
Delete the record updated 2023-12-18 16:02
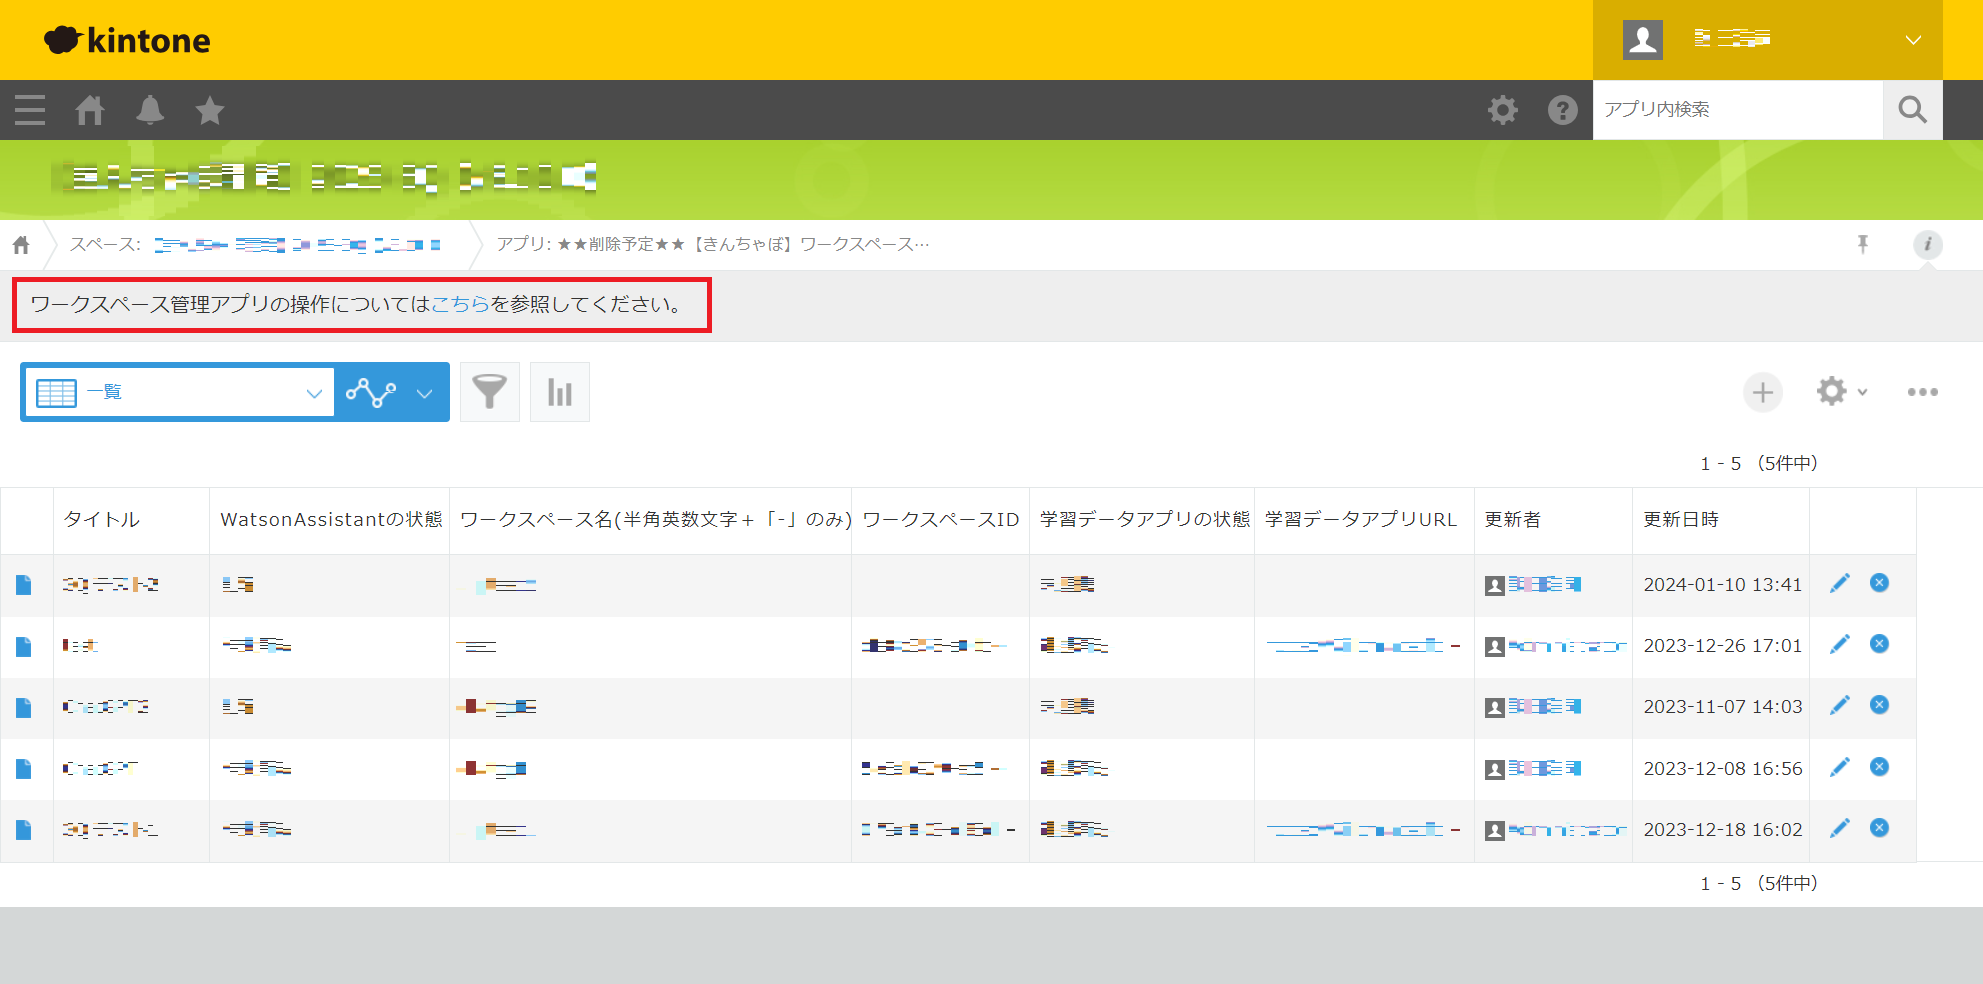1879,828
